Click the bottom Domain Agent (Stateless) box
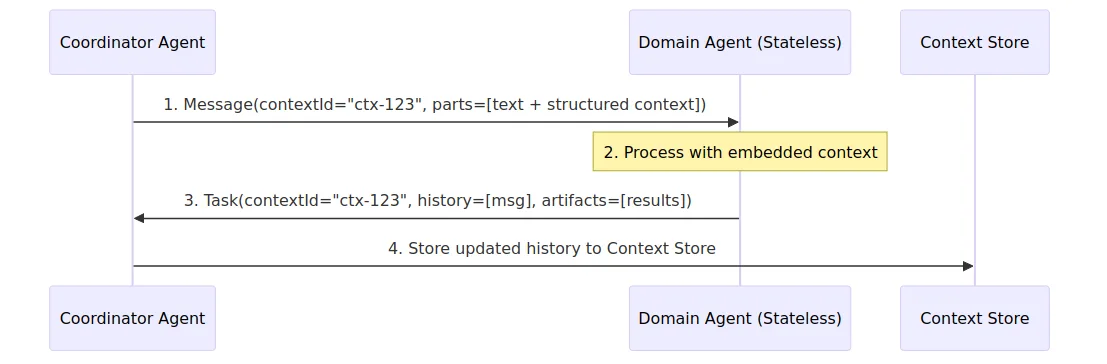1107x364 pixels. pyautogui.click(x=740, y=318)
